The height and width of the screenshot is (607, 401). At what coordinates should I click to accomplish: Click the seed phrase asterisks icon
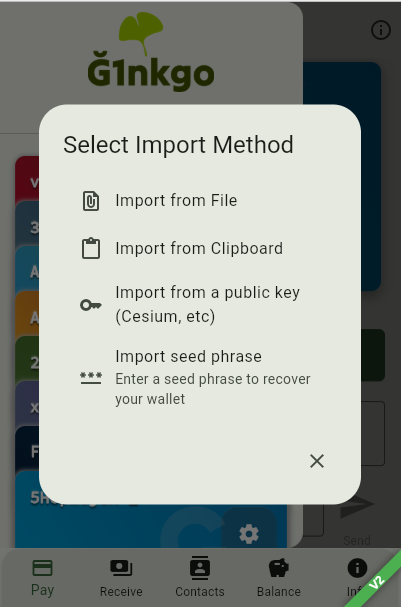(91, 377)
